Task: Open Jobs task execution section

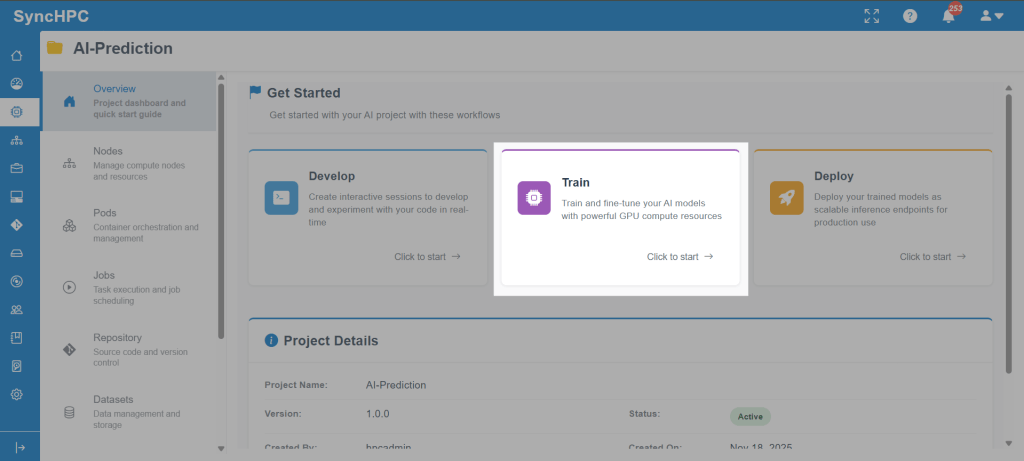Action: coord(128,287)
